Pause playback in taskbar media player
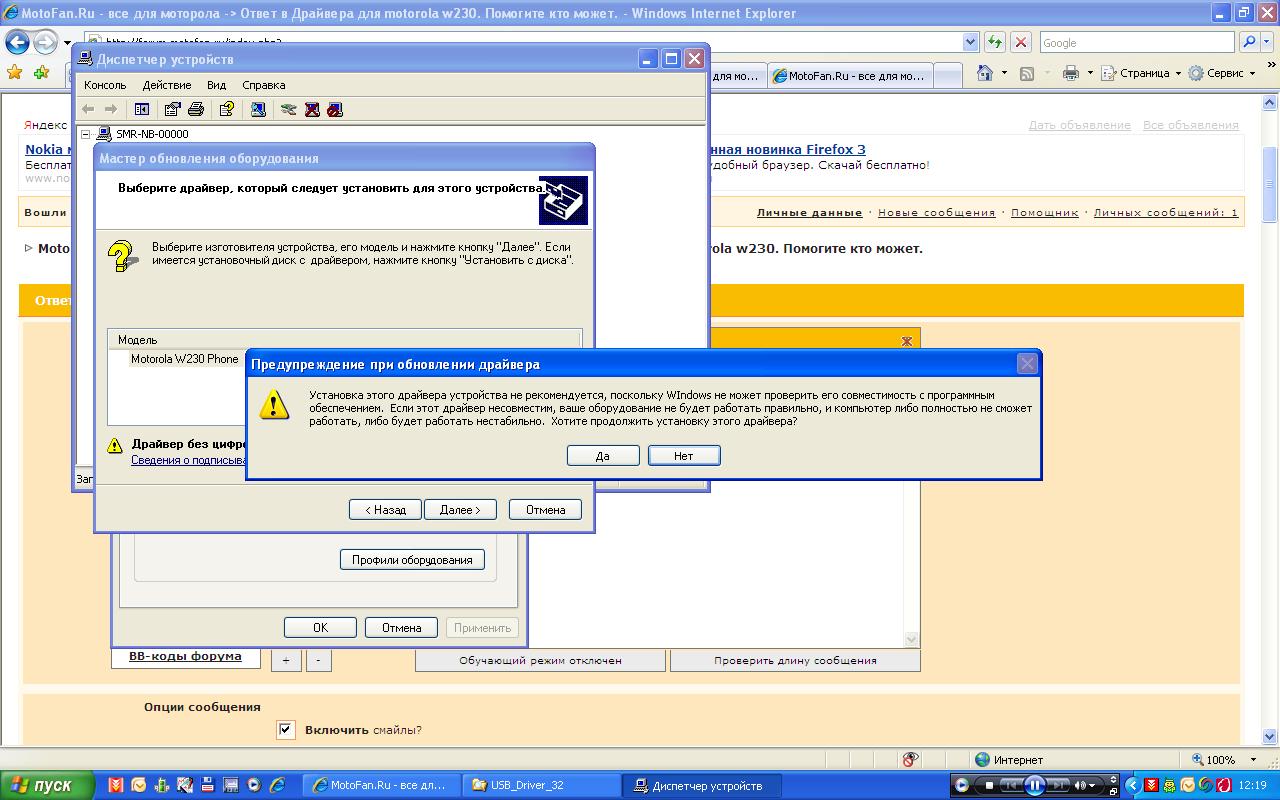 [x=1035, y=785]
